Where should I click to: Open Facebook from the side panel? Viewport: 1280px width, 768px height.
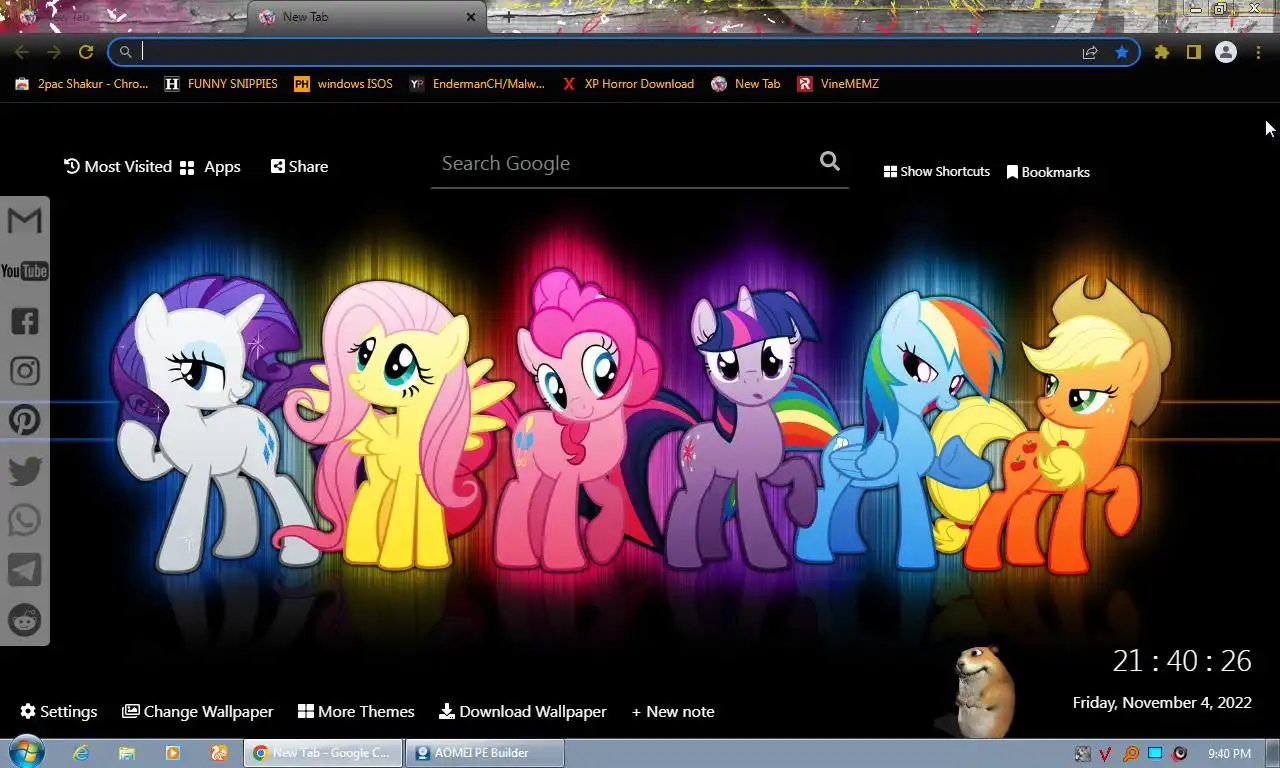point(25,321)
